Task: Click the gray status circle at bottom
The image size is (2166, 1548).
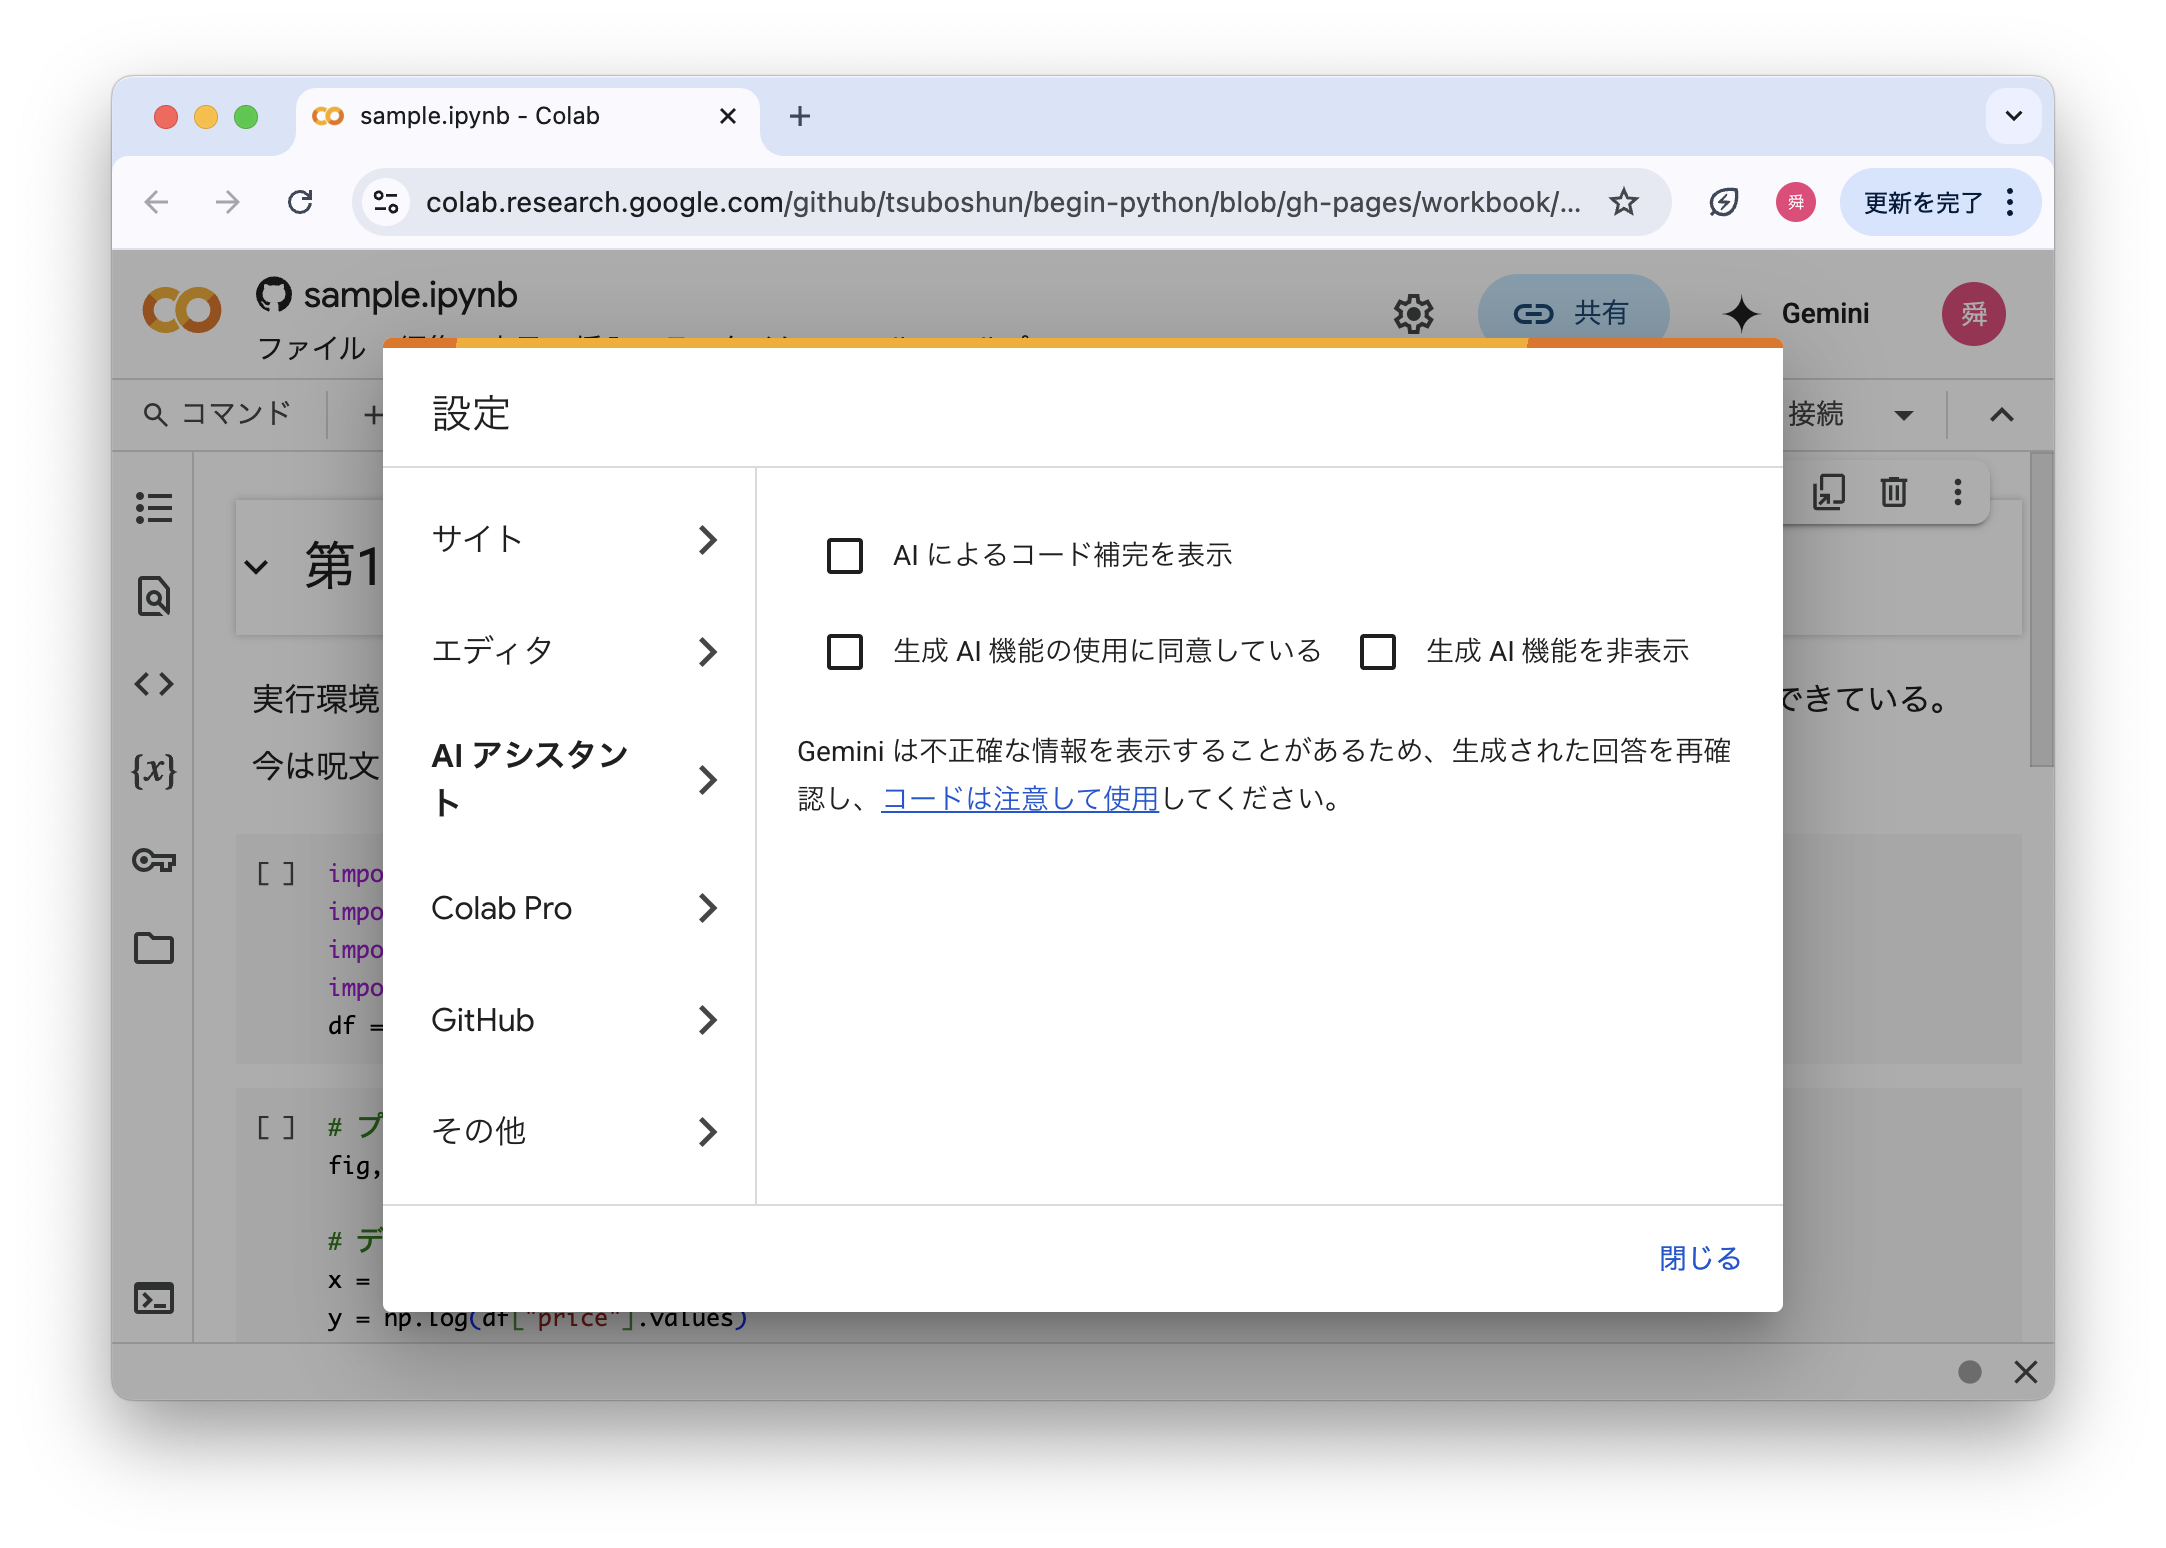Action: 1970,1371
